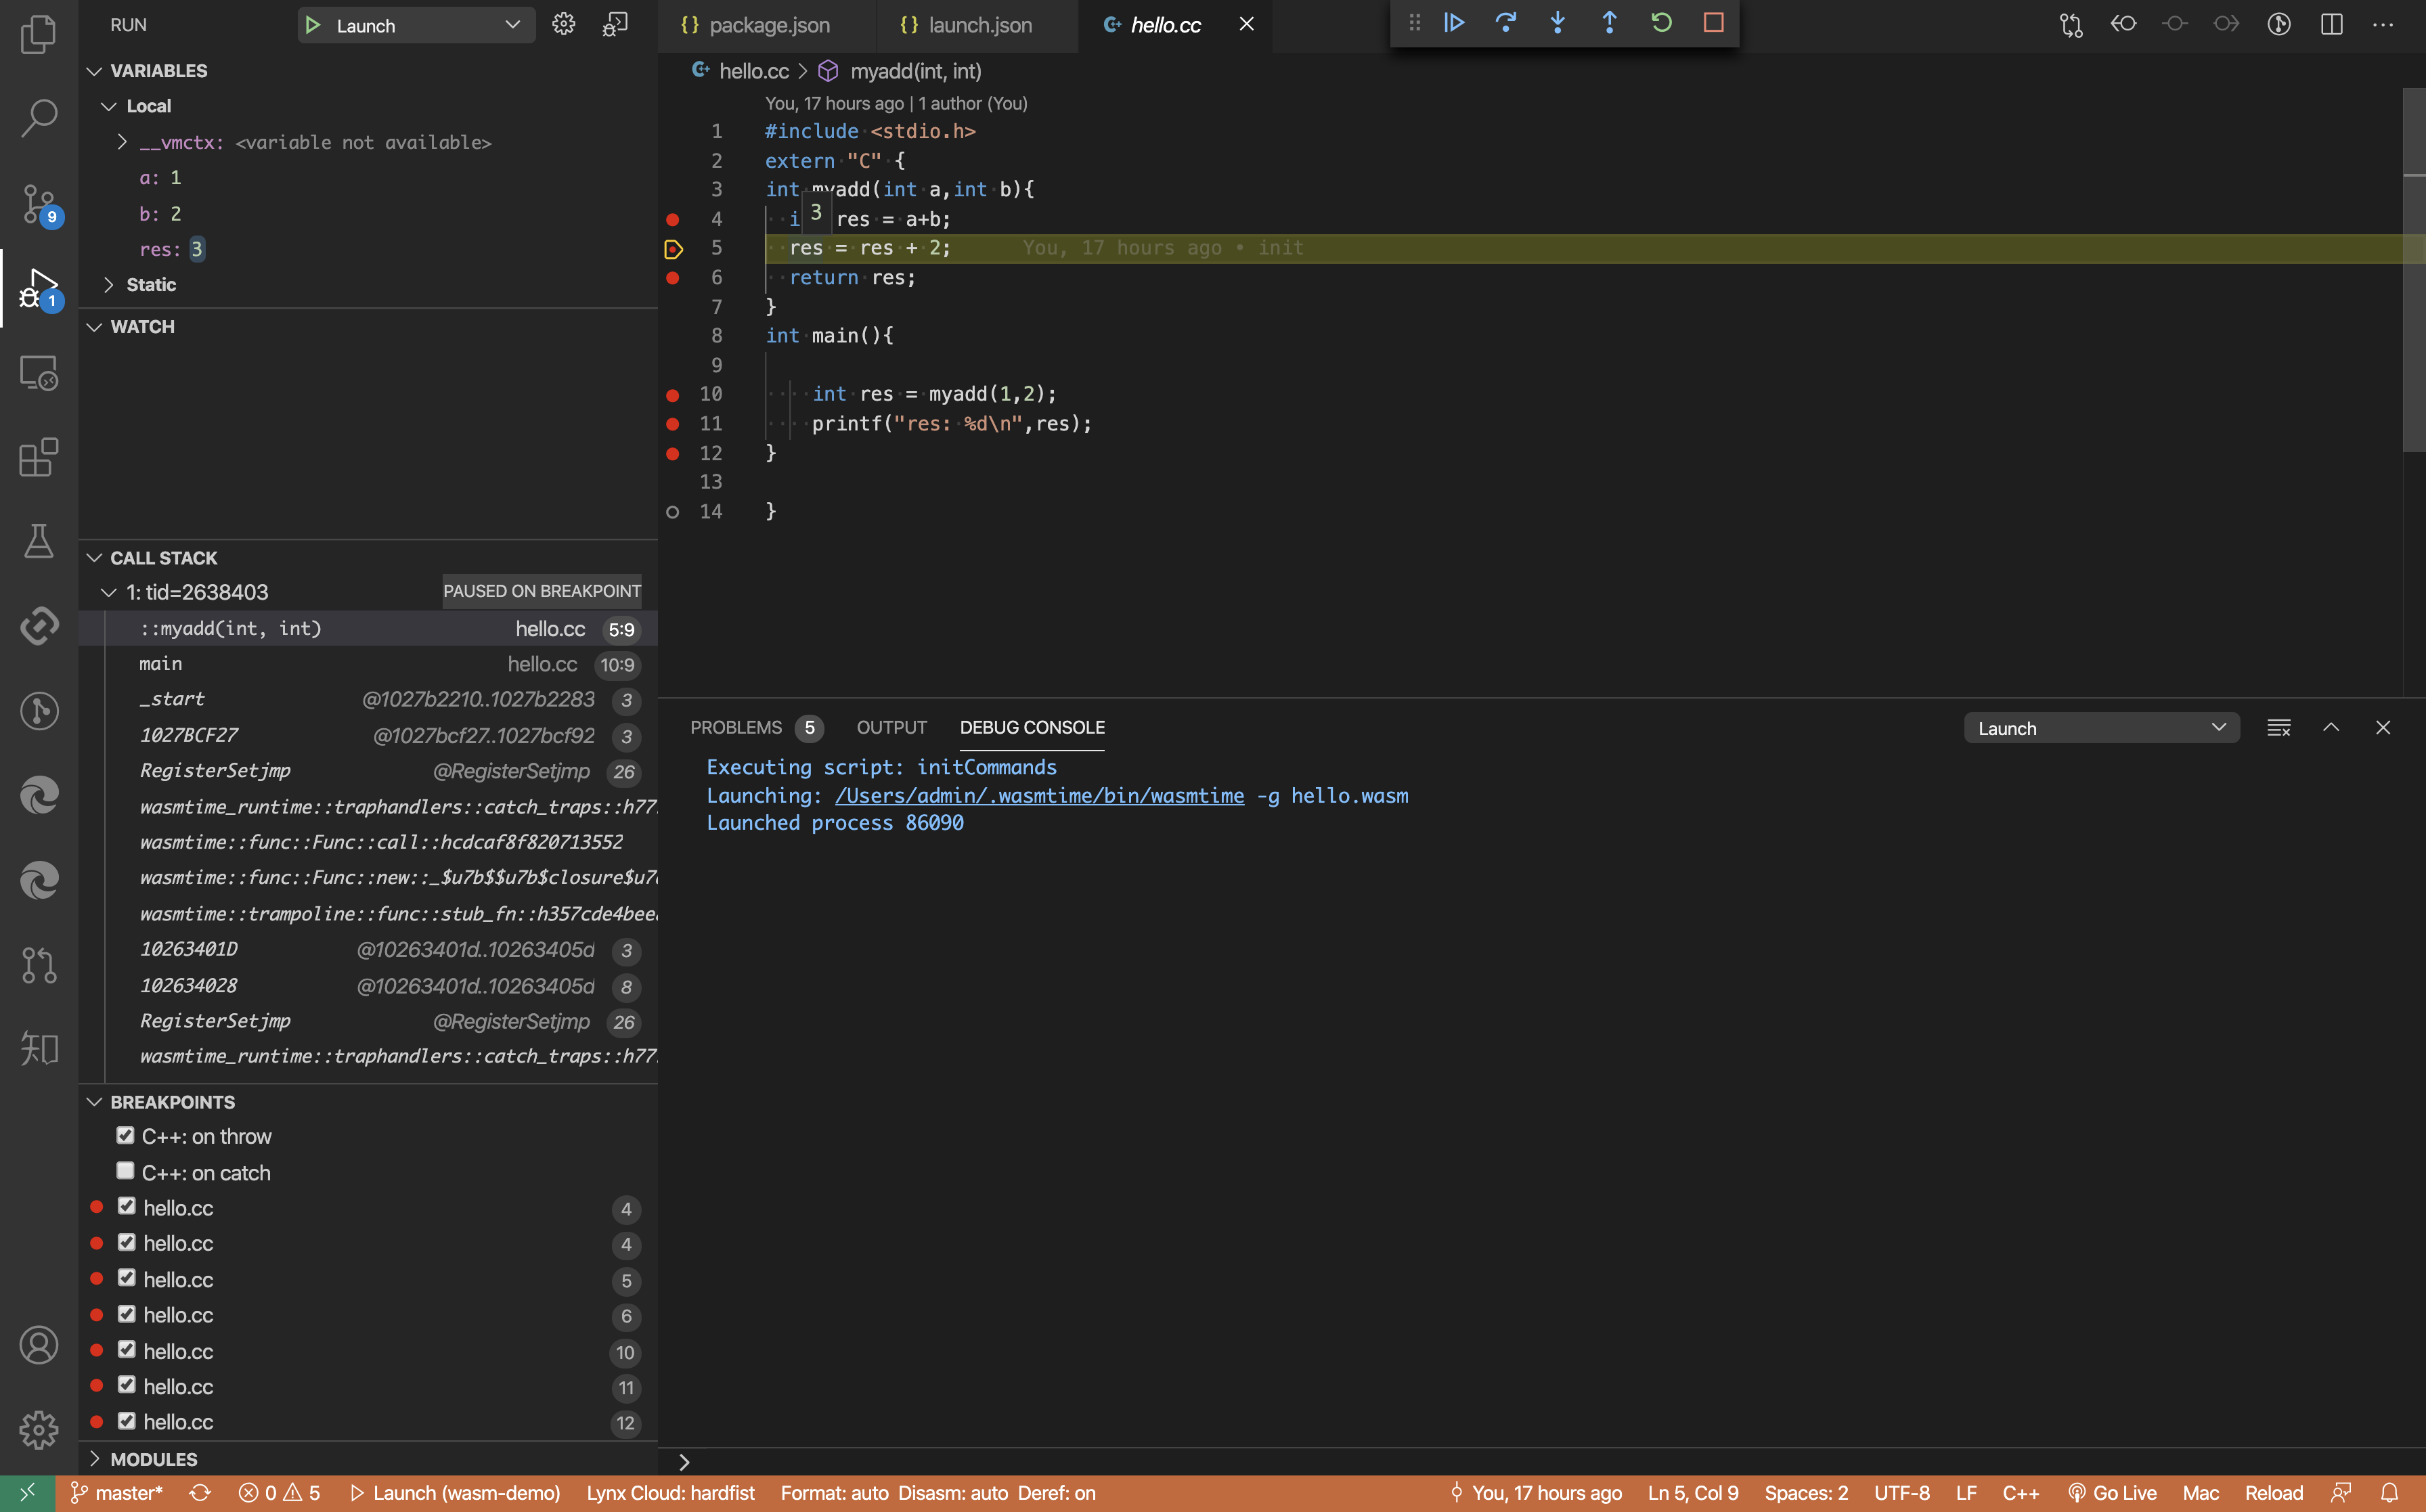Clear the debug console output

click(2278, 728)
